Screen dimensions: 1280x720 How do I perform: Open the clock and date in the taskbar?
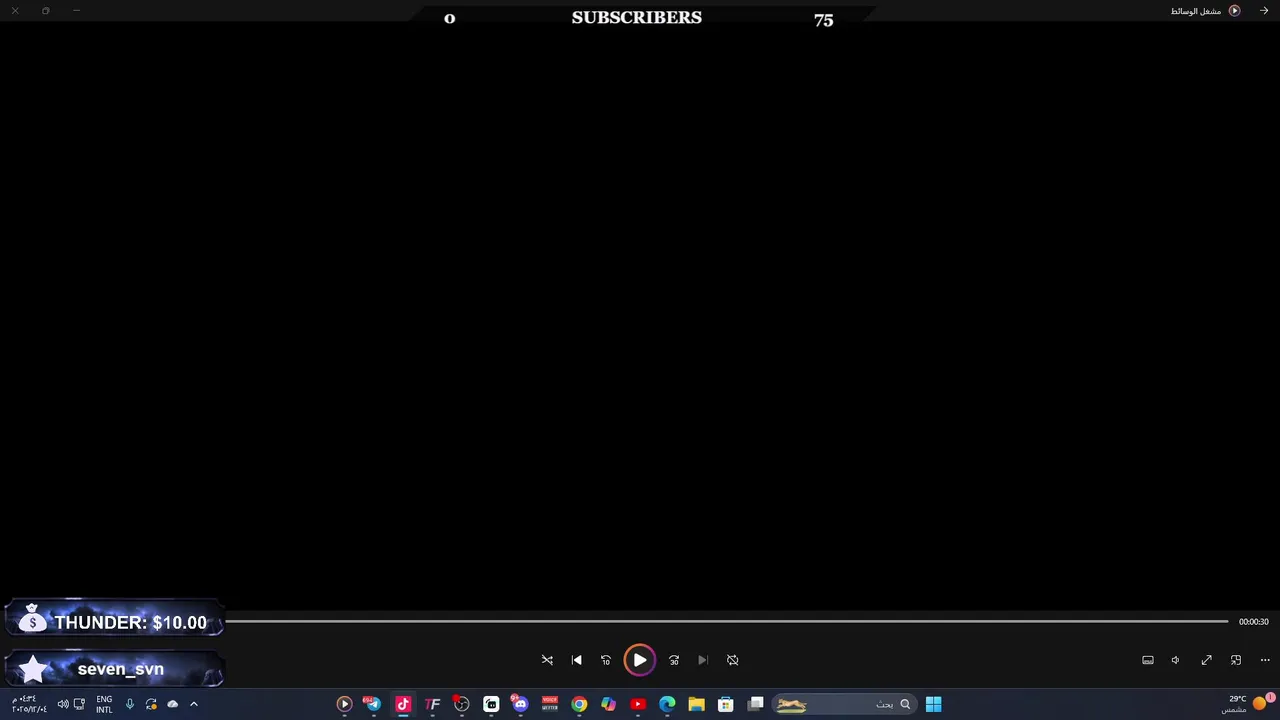click(x=29, y=704)
